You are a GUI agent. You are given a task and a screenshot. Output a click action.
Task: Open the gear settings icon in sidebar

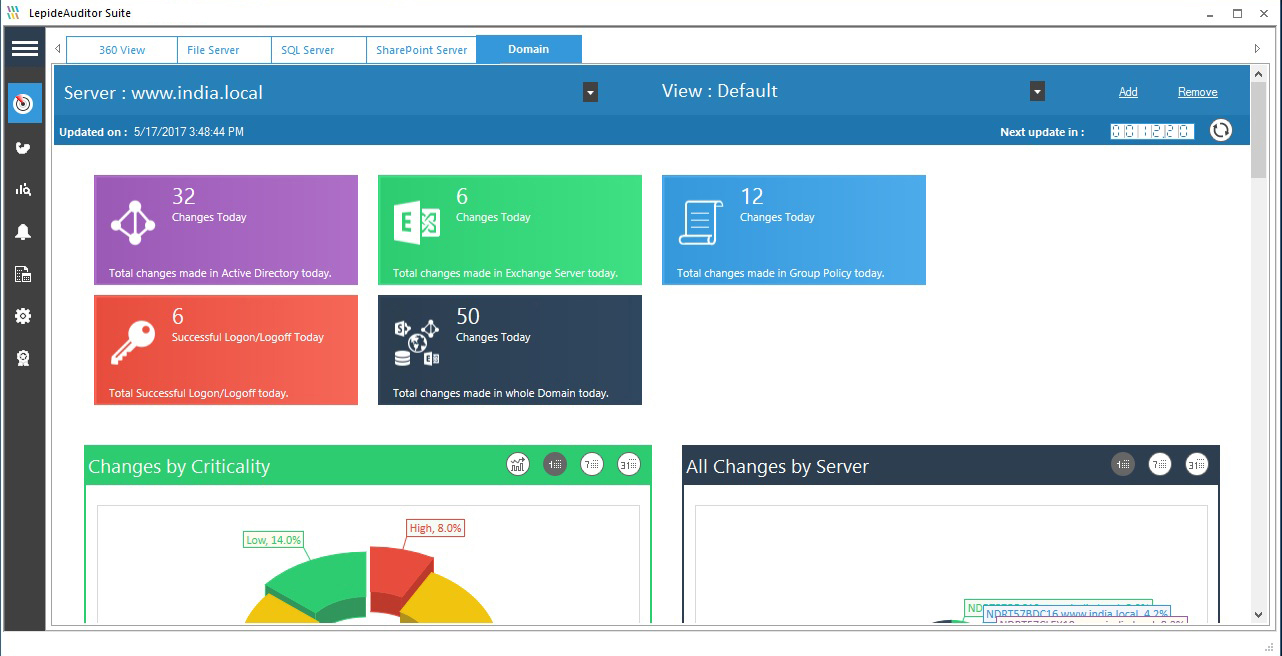pos(23,316)
